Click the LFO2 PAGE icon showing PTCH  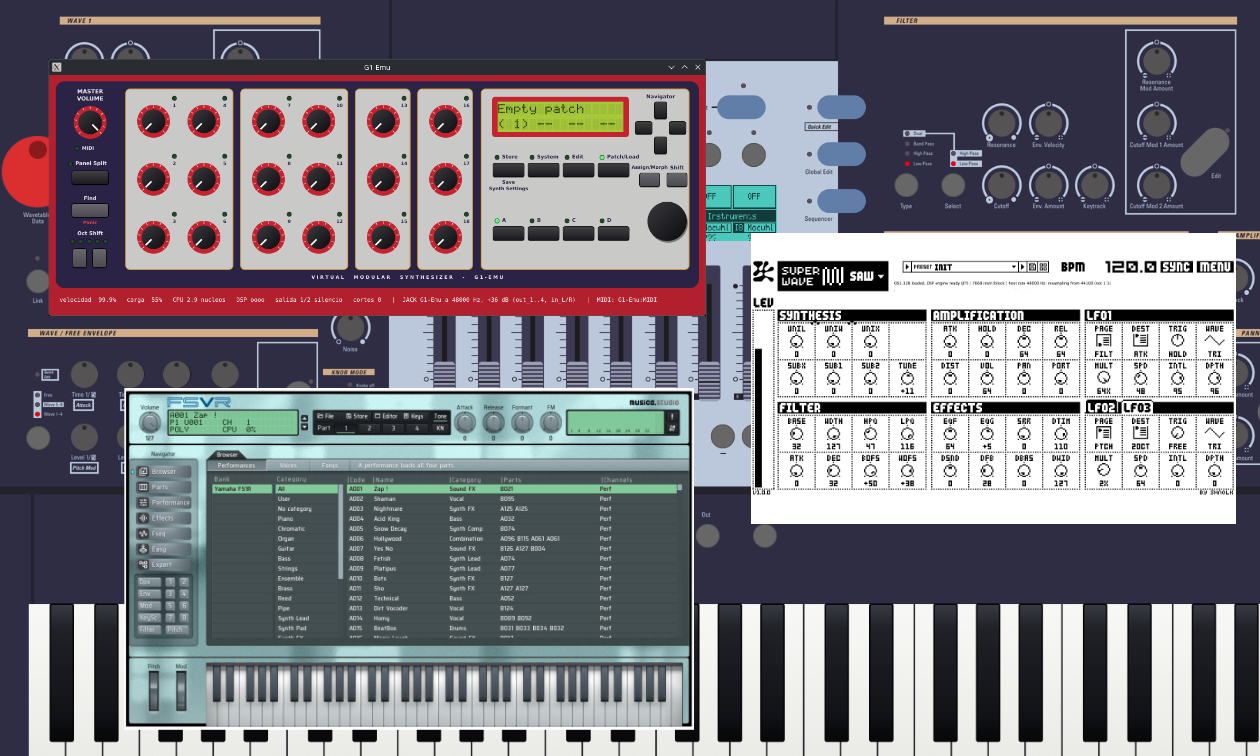pos(1103,434)
